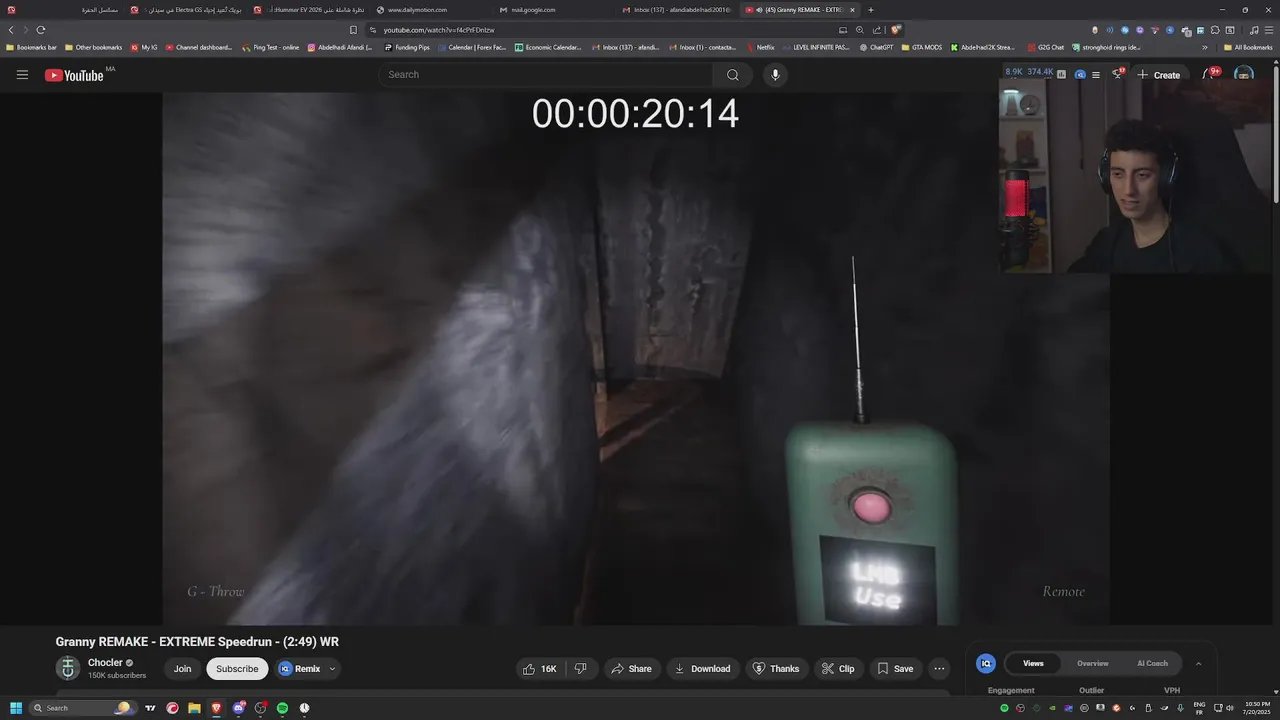Open the Chocler channel name link

105,663
